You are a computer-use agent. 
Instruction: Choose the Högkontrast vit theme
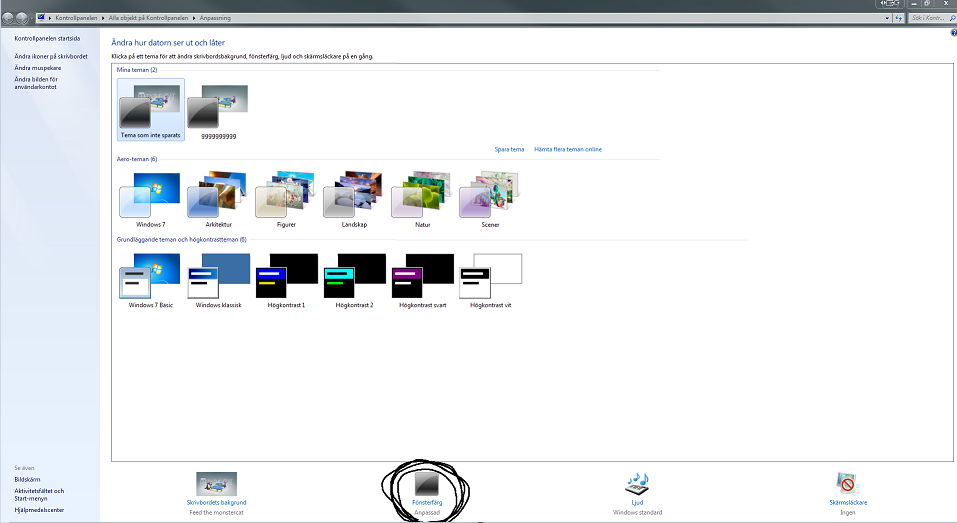[x=490, y=280]
